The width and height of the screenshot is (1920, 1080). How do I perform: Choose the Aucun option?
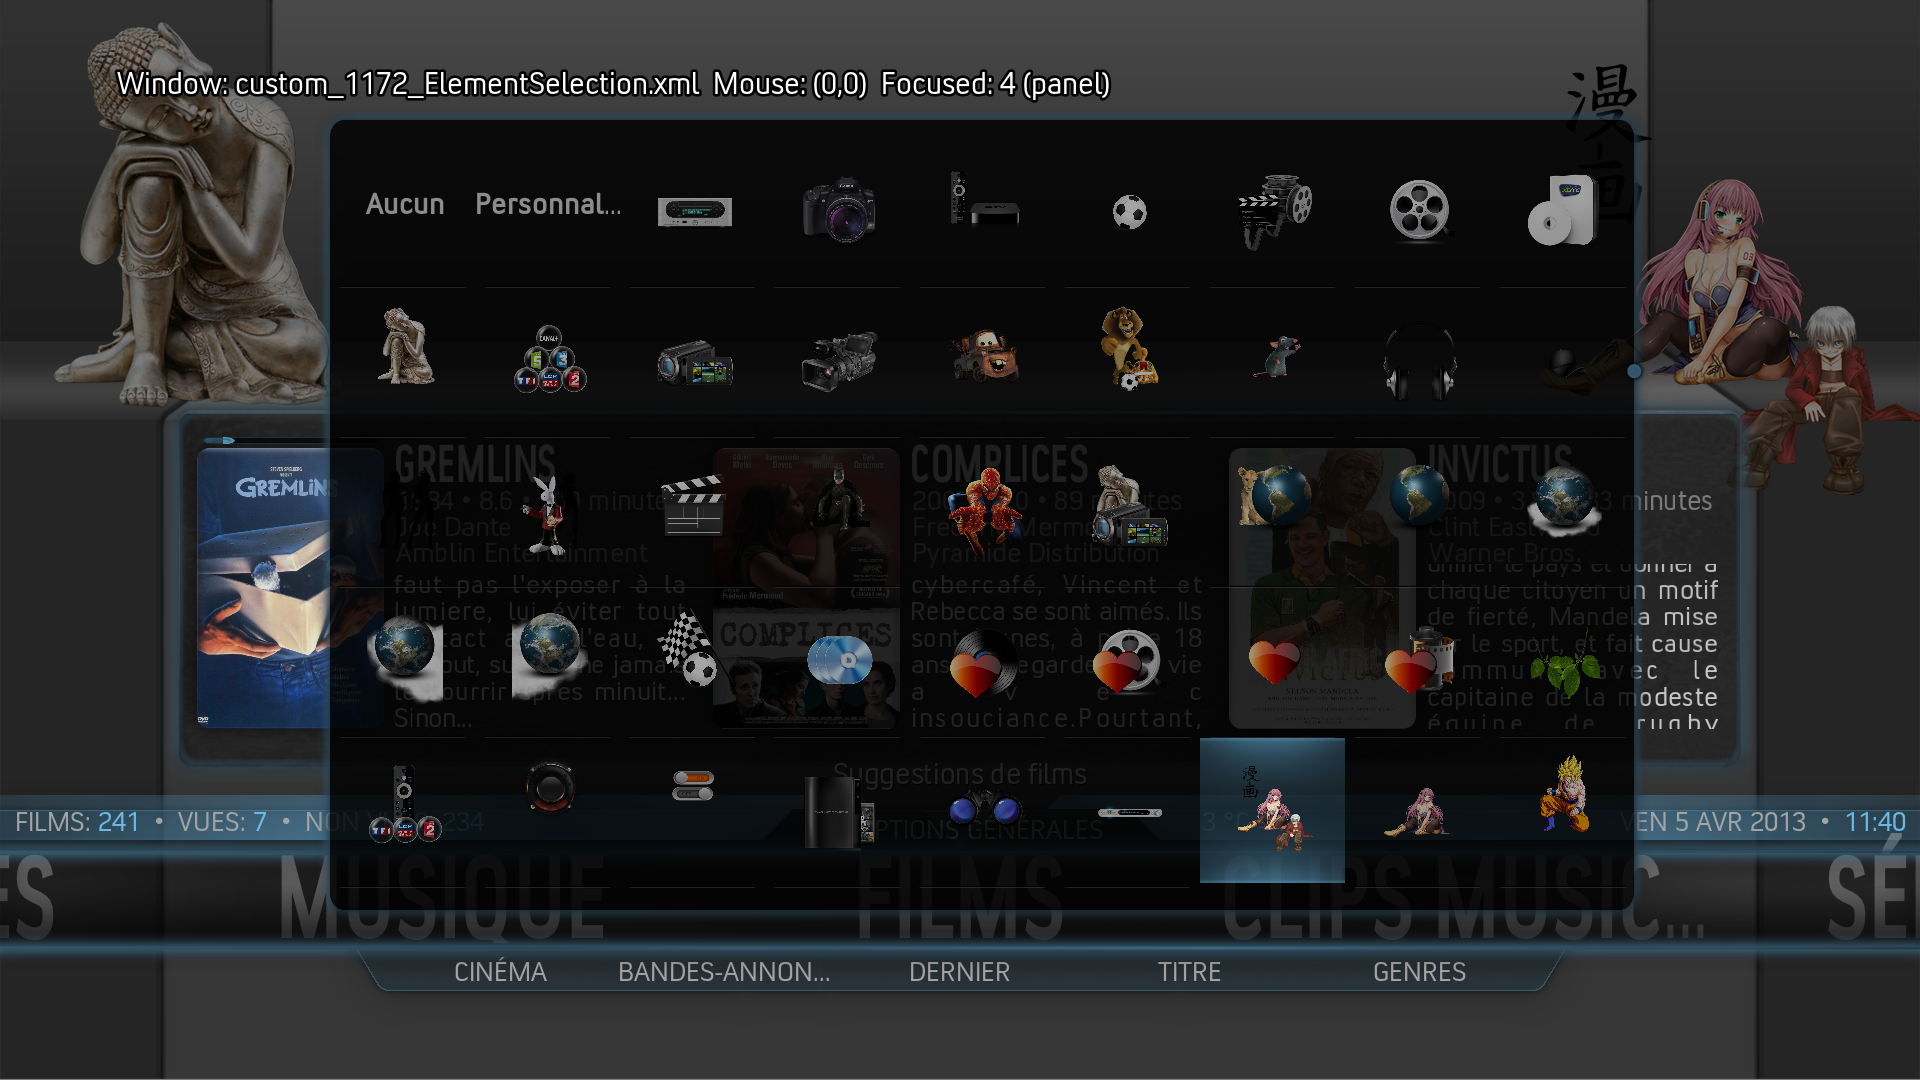(x=405, y=204)
